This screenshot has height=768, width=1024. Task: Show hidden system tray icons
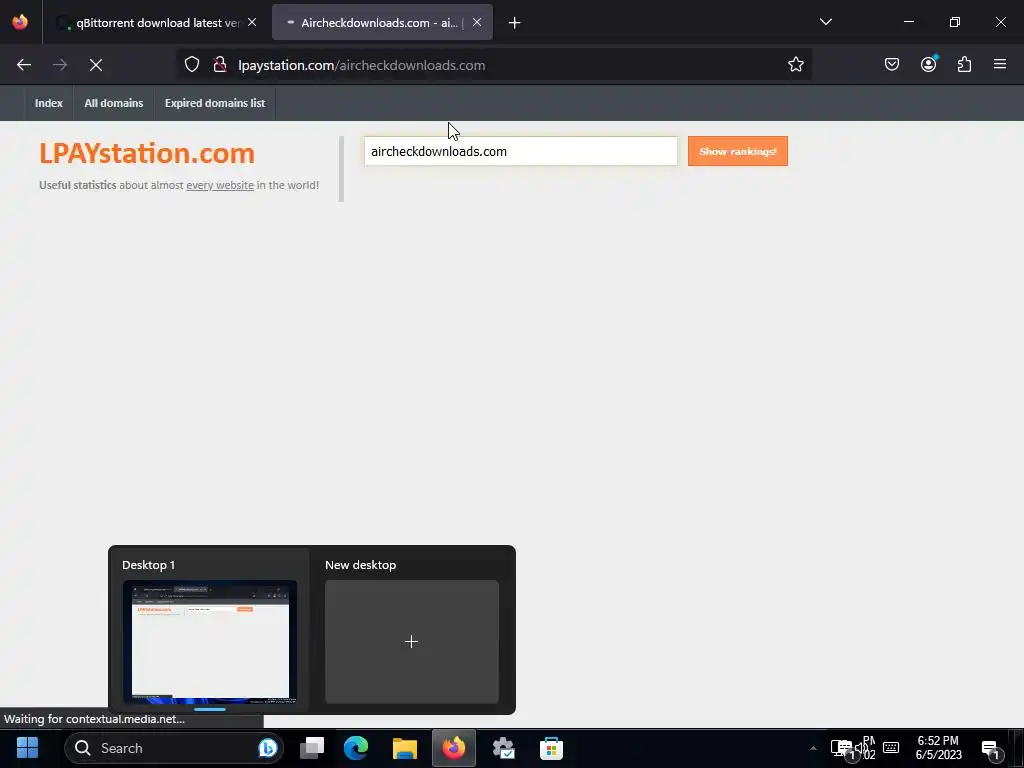[813, 748]
